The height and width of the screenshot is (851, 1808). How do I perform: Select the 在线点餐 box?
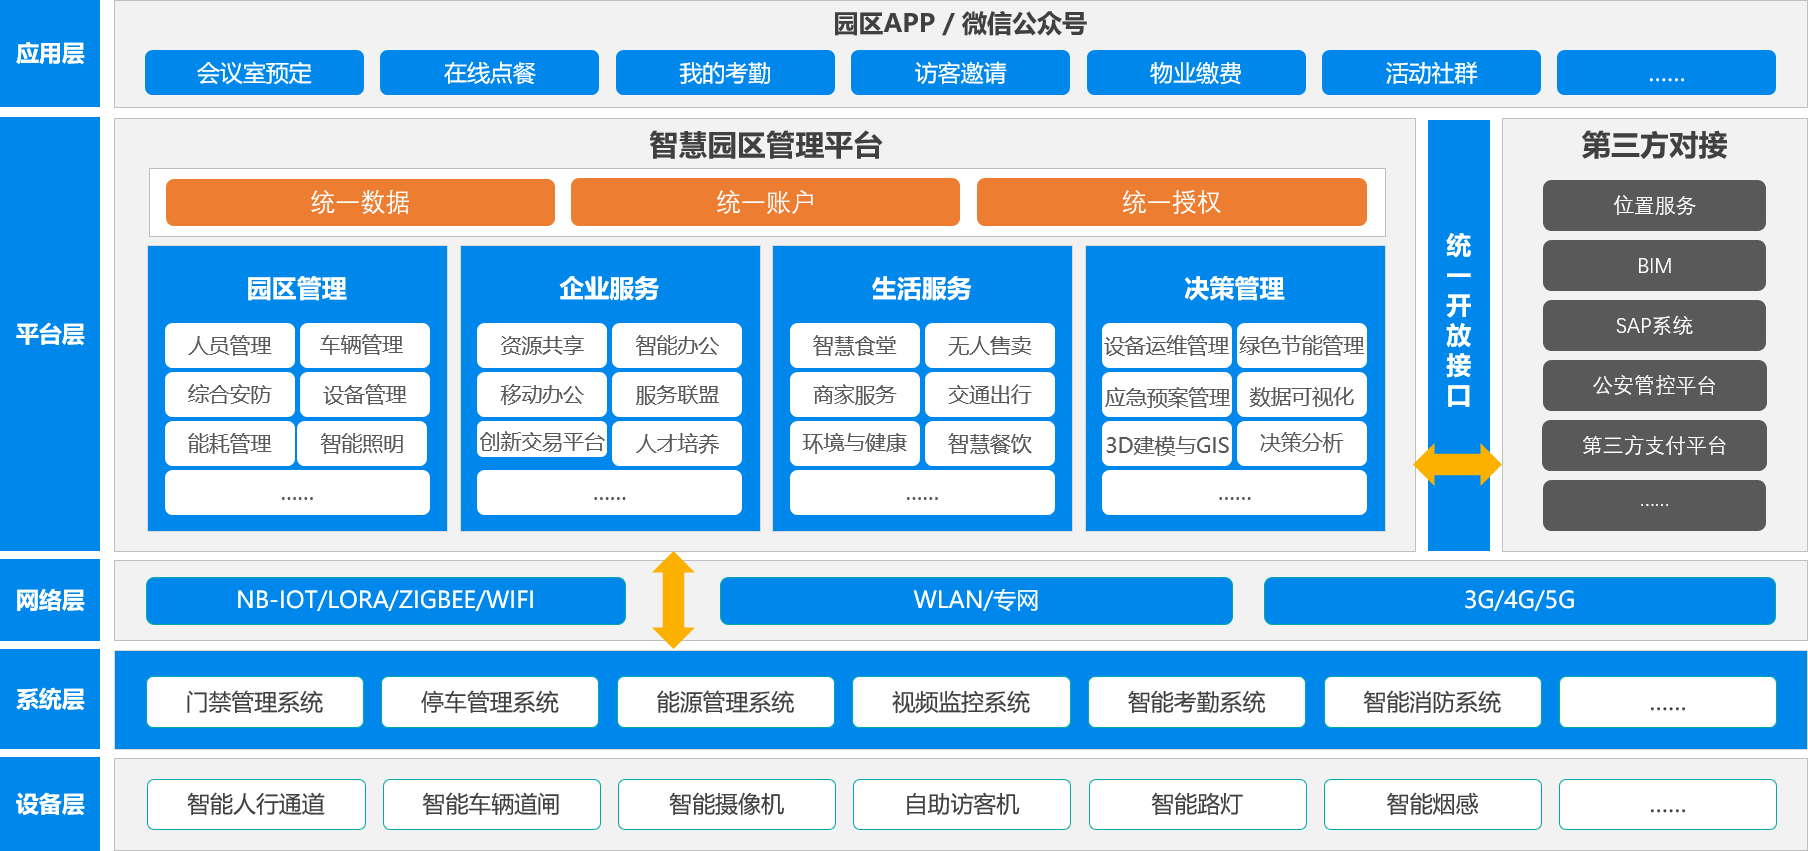(489, 73)
